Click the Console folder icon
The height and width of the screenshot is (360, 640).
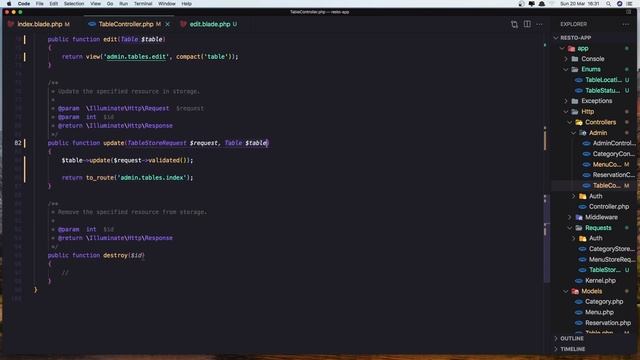pyautogui.click(x=575, y=59)
